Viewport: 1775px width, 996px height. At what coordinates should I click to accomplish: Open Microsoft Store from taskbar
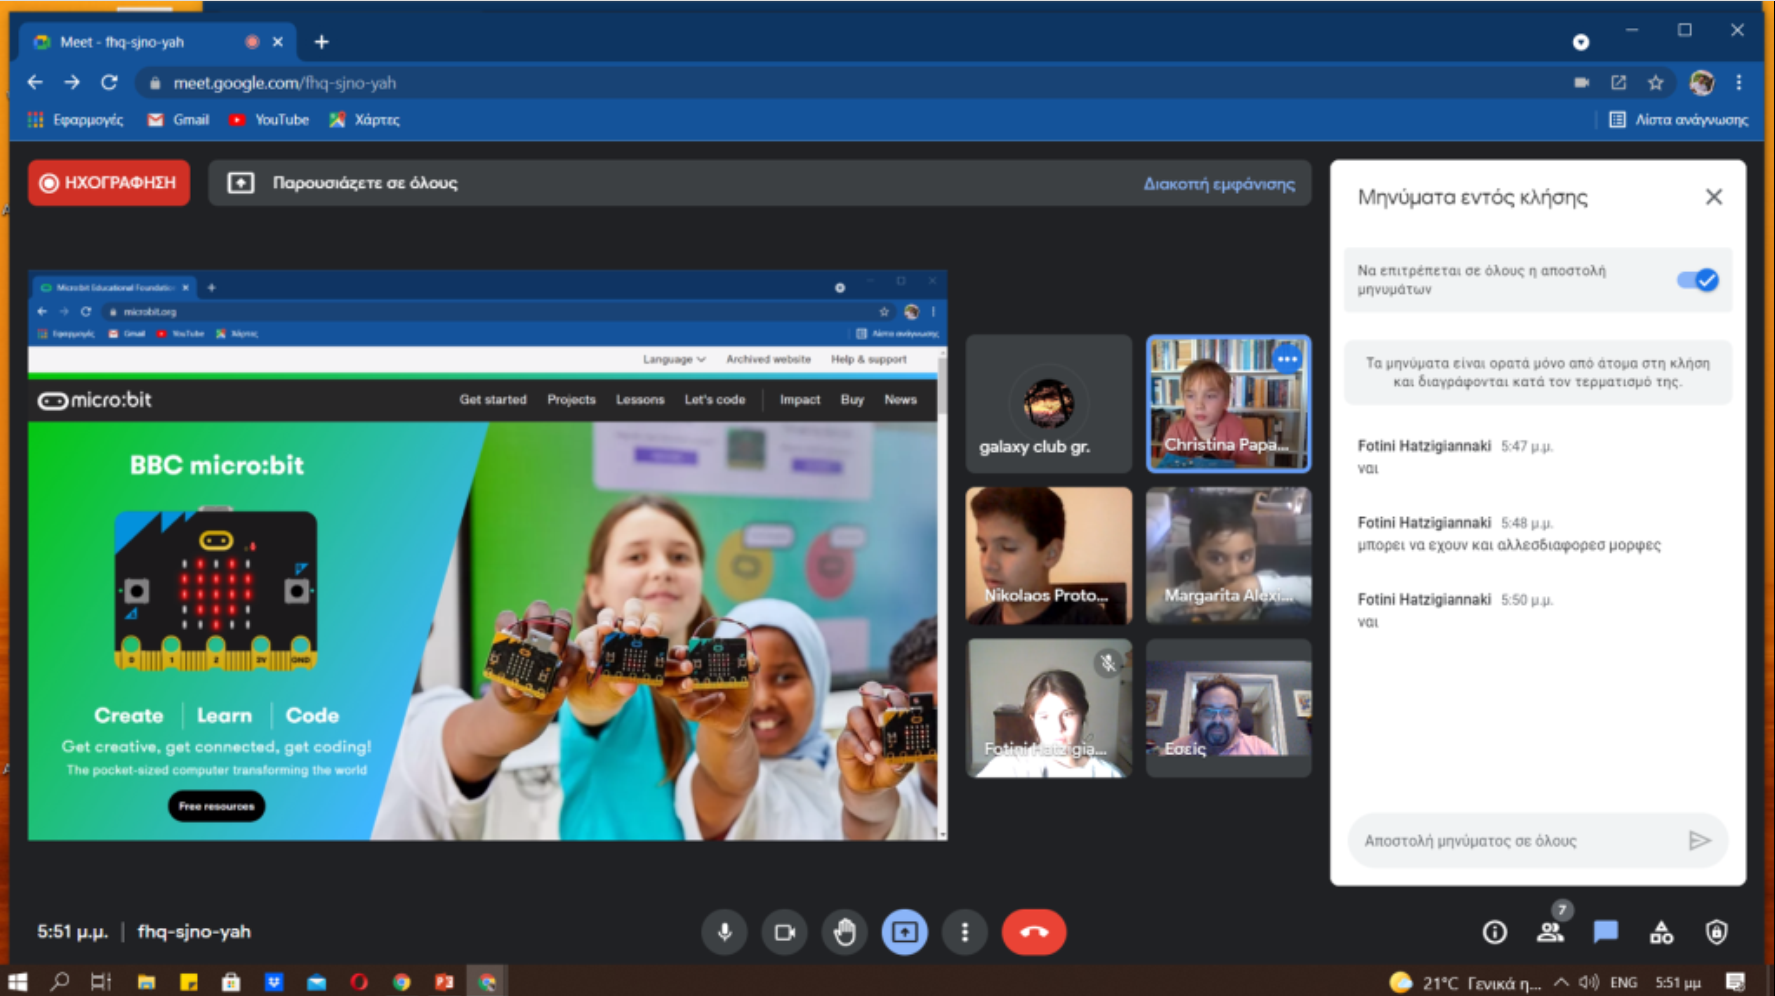231,982
